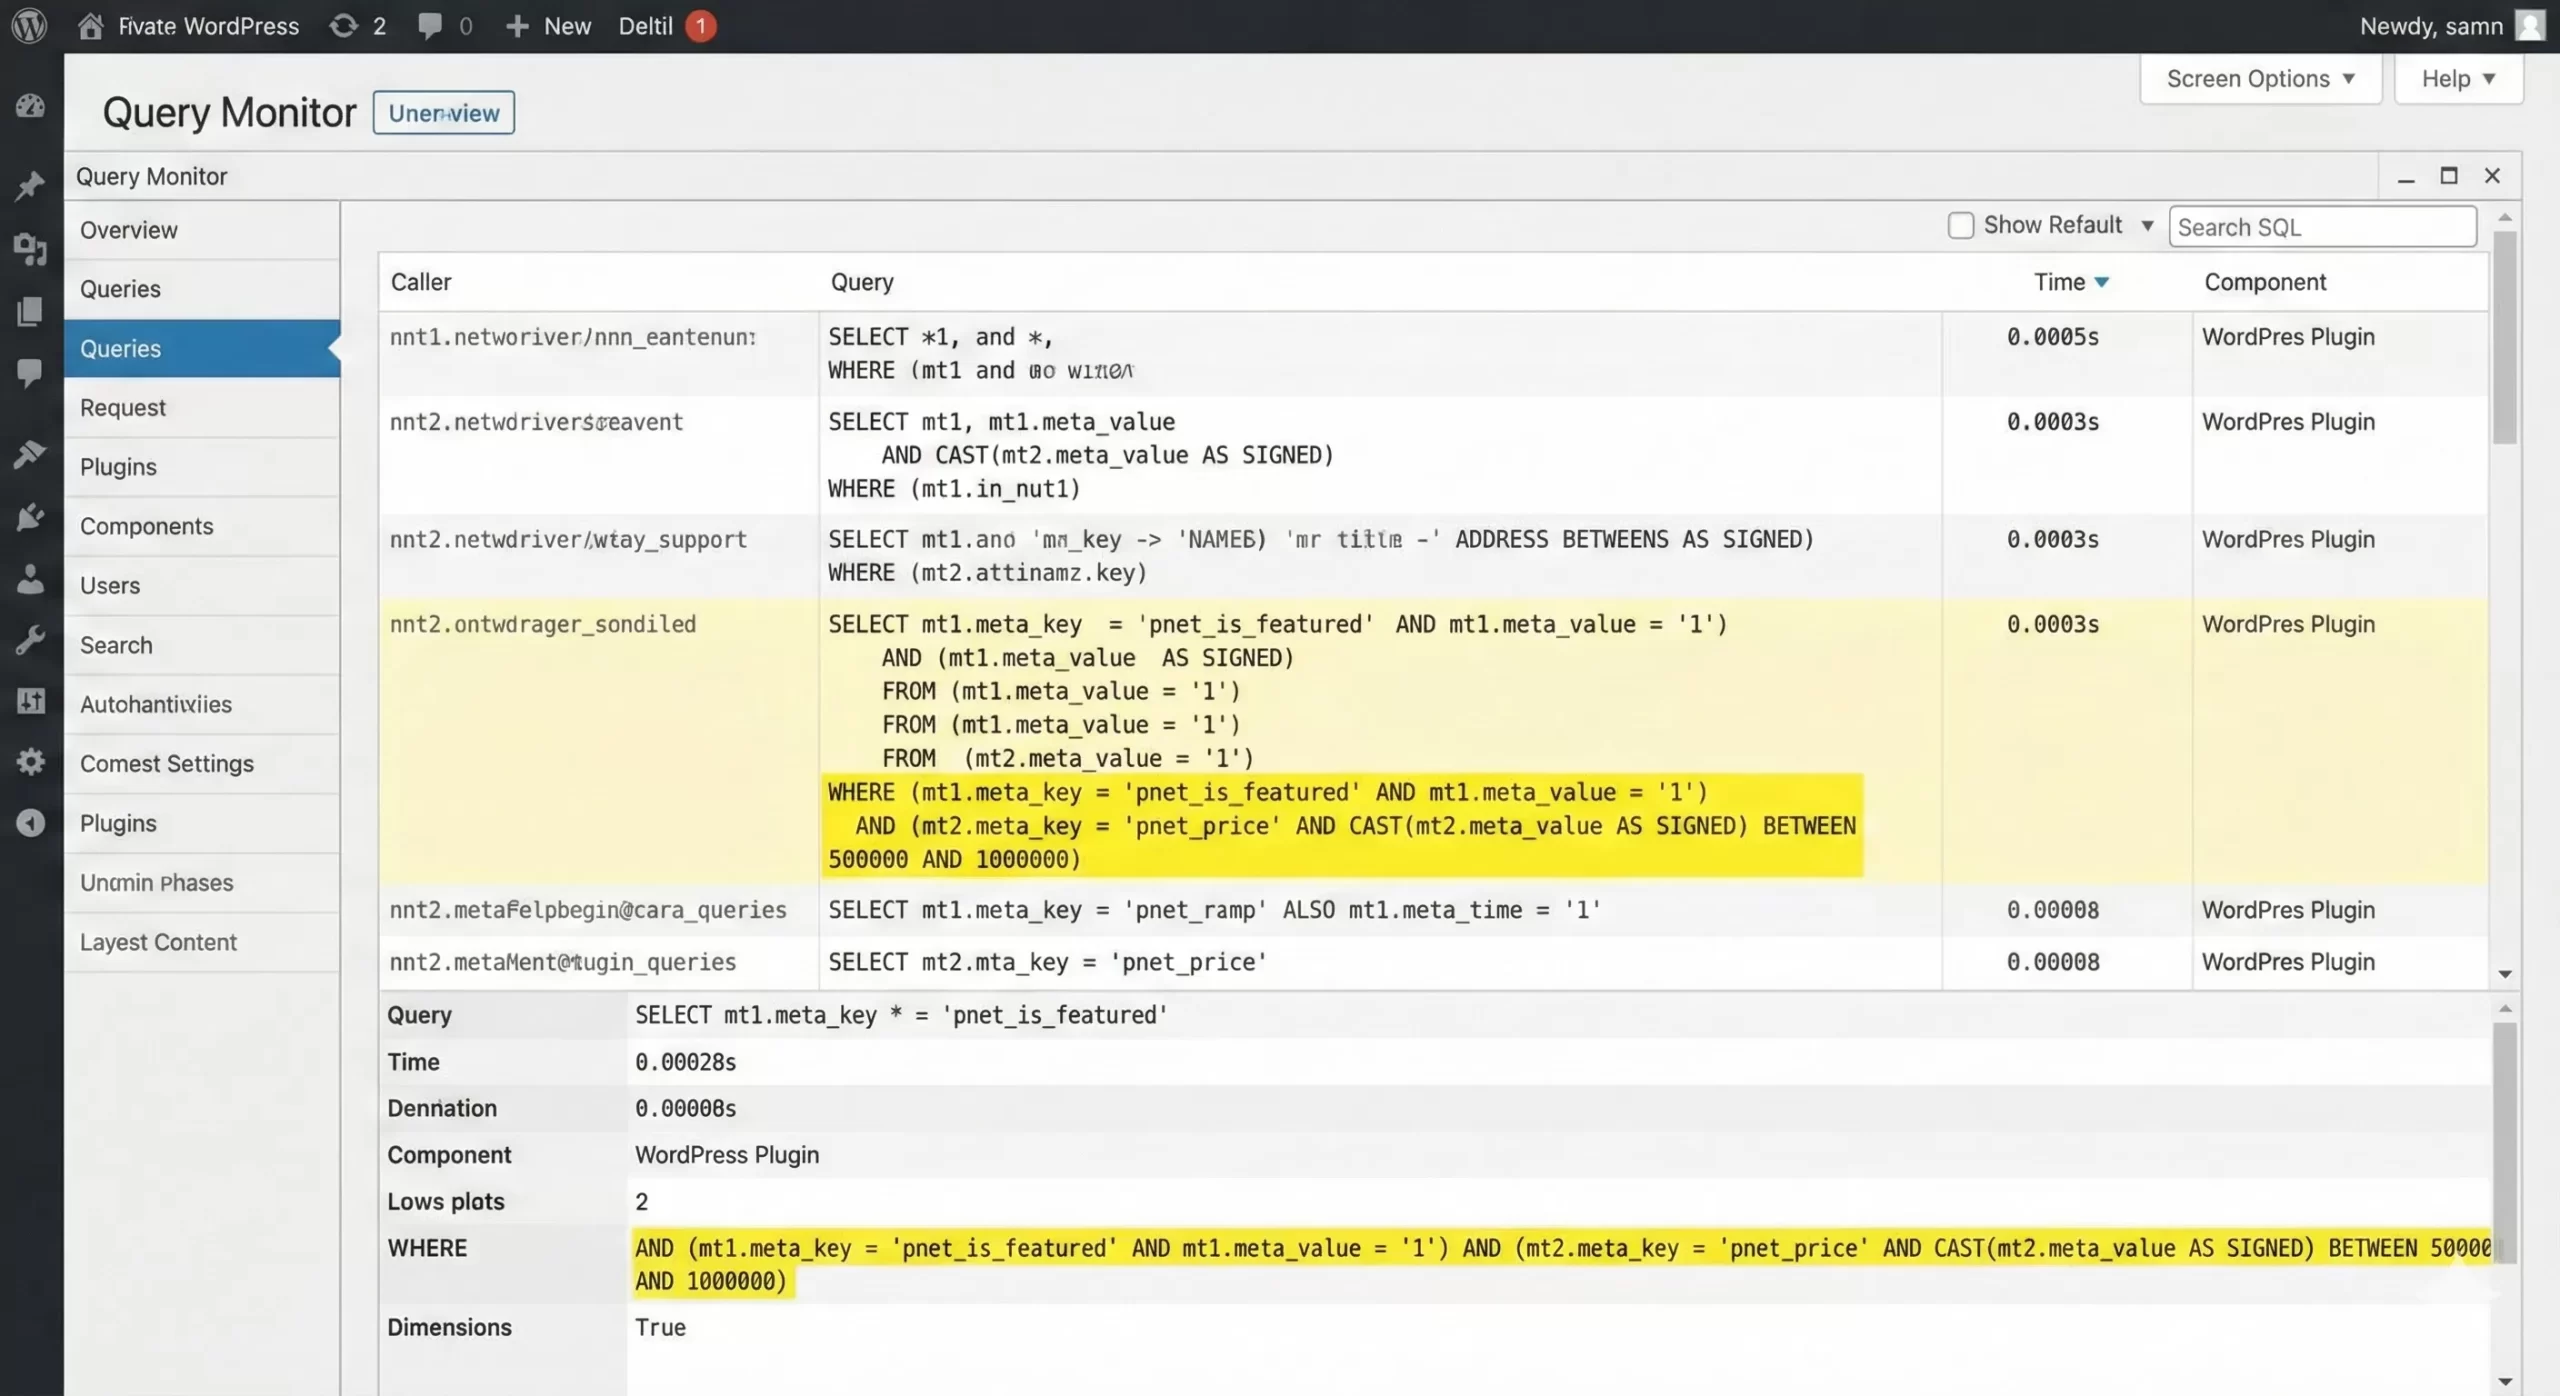Toggle the Show Refault checkbox
2560x1396 pixels.
coord(1960,226)
